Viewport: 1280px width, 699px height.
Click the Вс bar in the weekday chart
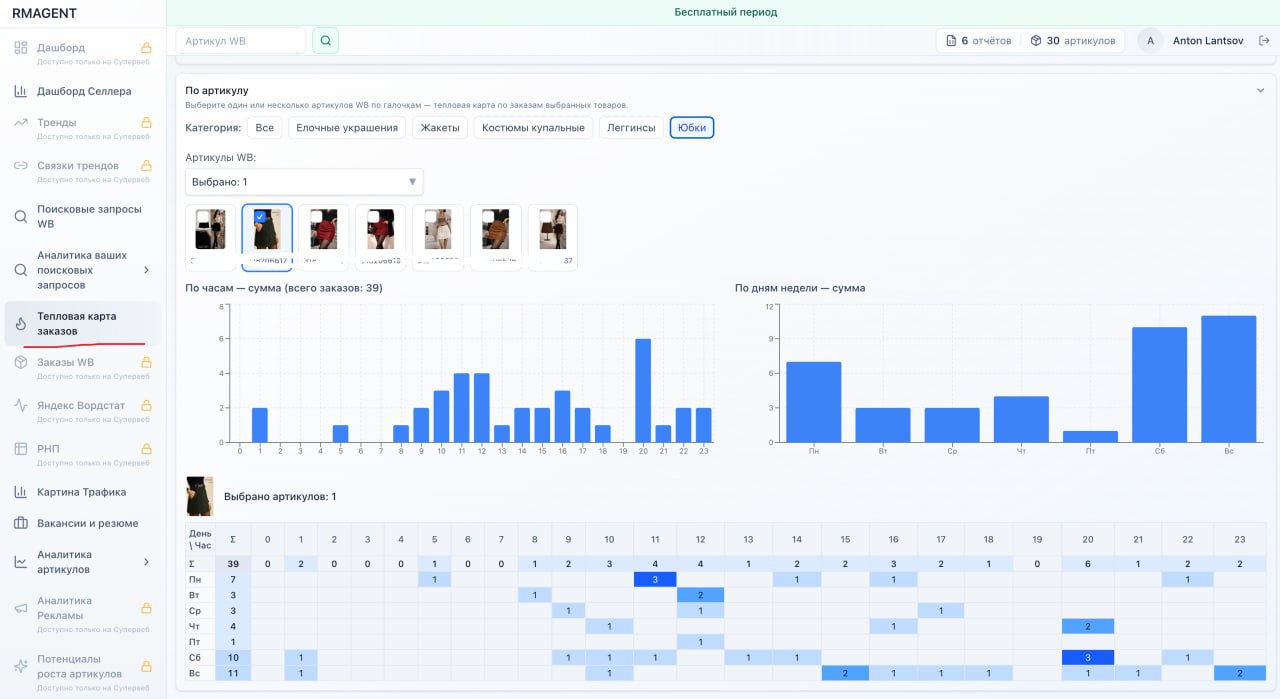pyautogui.click(x=1228, y=379)
